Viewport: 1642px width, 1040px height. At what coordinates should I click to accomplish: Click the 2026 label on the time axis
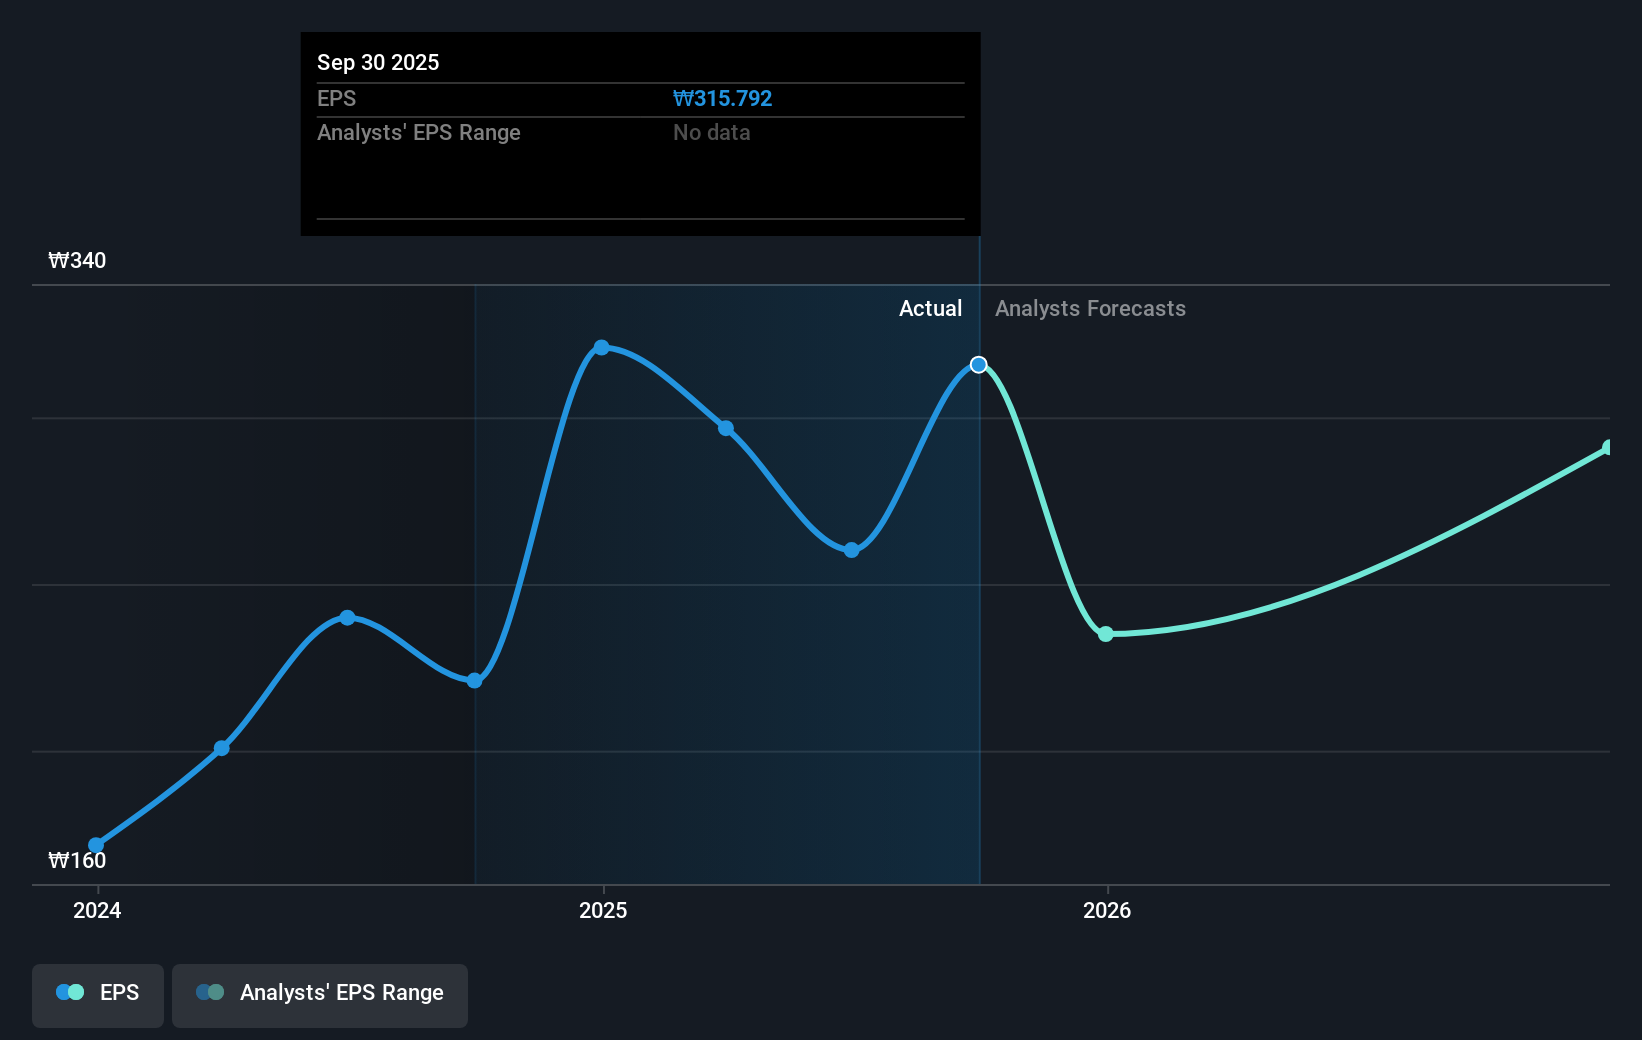click(x=1106, y=911)
